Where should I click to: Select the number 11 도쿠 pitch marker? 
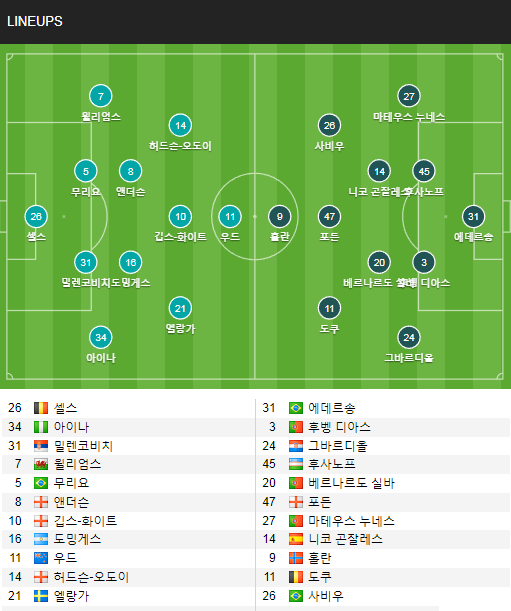[x=329, y=308]
